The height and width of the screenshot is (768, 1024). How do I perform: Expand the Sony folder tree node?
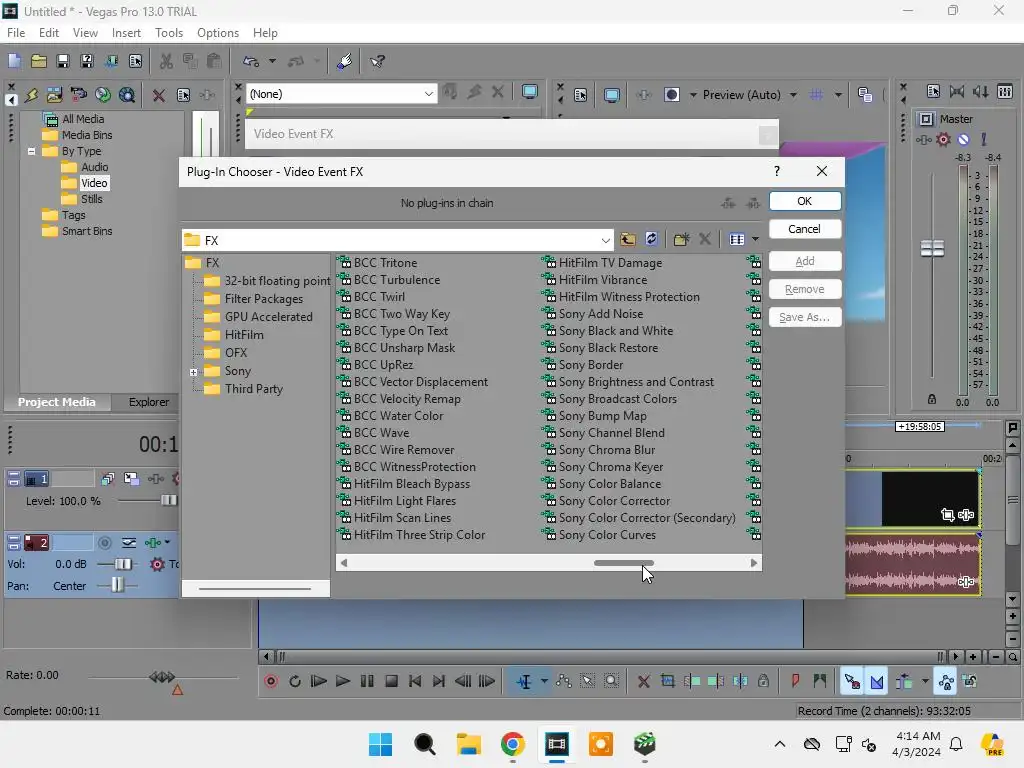tap(193, 372)
